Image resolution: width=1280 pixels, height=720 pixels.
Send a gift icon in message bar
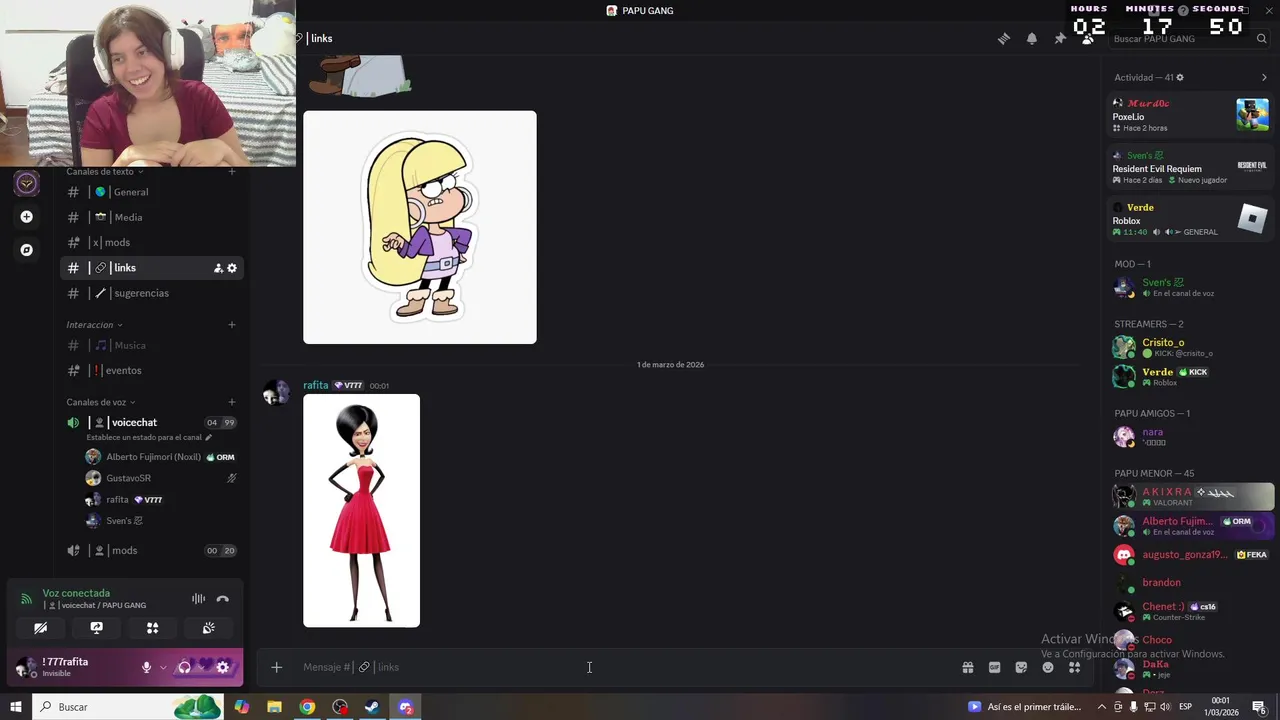(968, 667)
